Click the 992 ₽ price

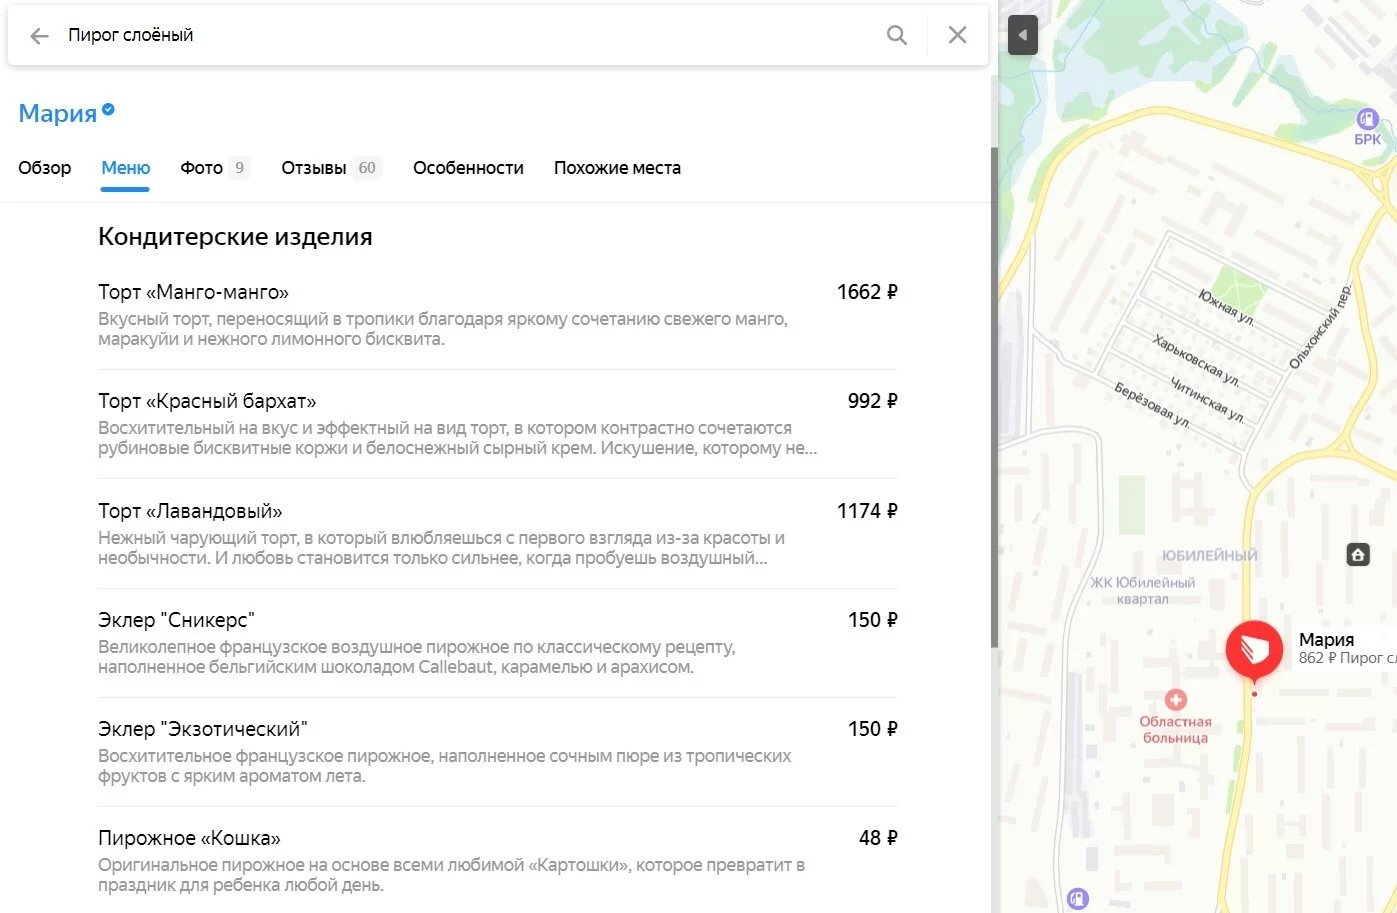[x=872, y=401]
